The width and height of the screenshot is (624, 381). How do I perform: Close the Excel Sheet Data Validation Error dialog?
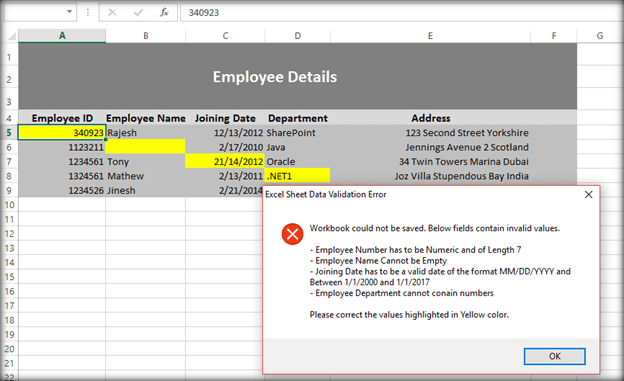(589, 194)
